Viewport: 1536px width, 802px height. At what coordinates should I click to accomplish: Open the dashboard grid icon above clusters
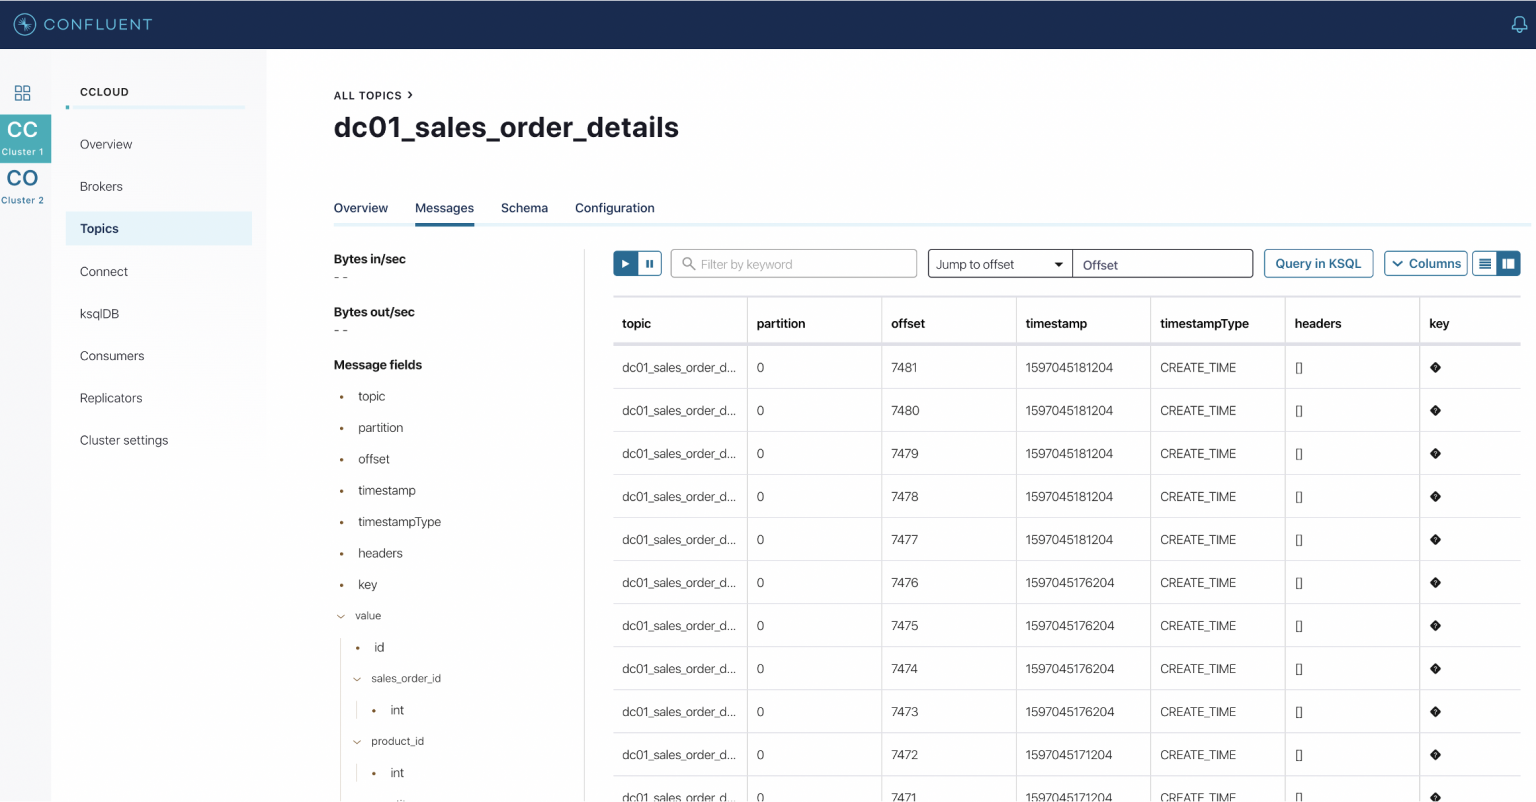tap(22, 92)
